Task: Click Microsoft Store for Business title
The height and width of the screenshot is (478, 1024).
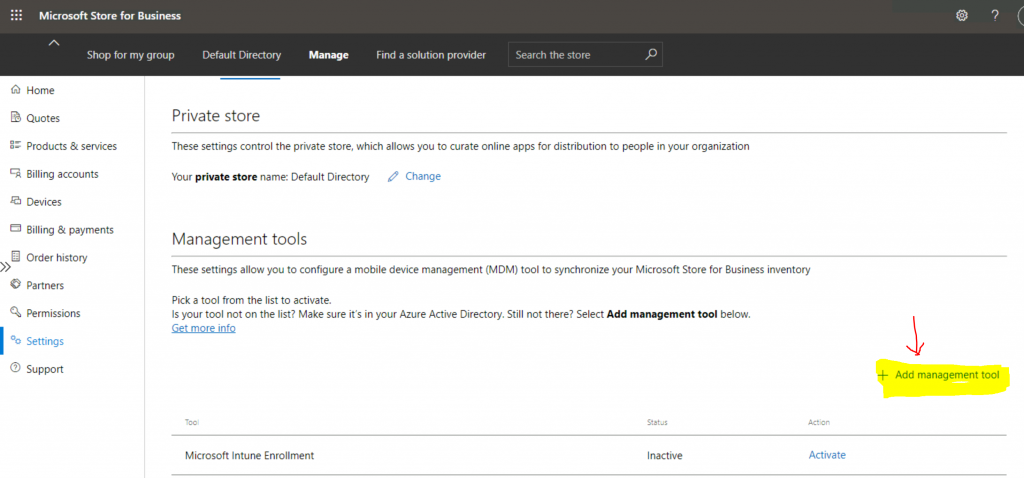Action: coord(110,16)
